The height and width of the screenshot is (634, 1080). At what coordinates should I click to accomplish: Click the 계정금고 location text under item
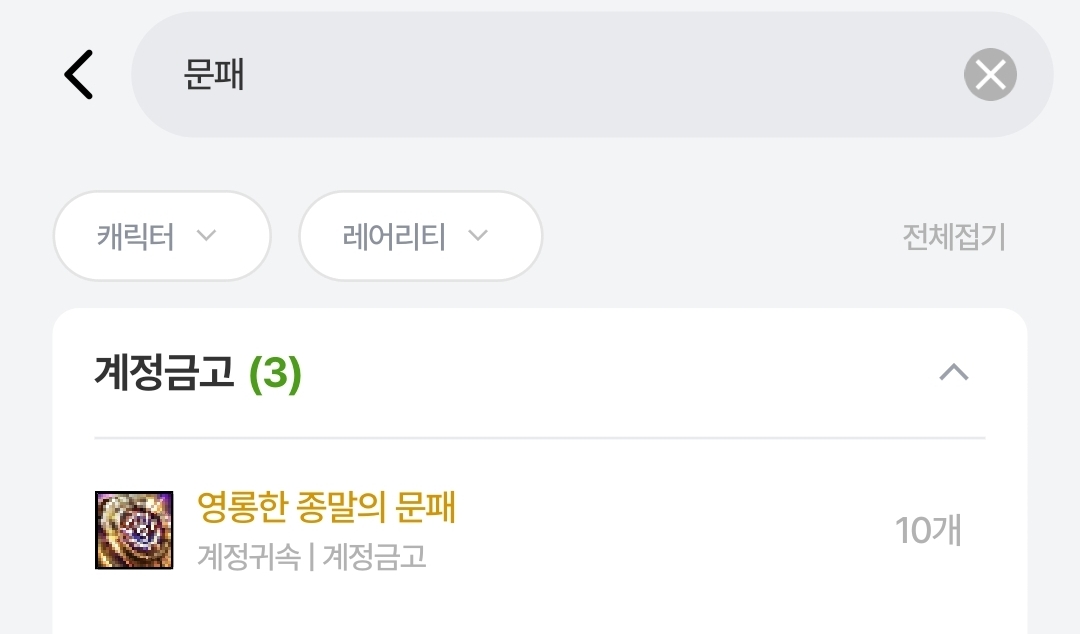coord(374,557)
